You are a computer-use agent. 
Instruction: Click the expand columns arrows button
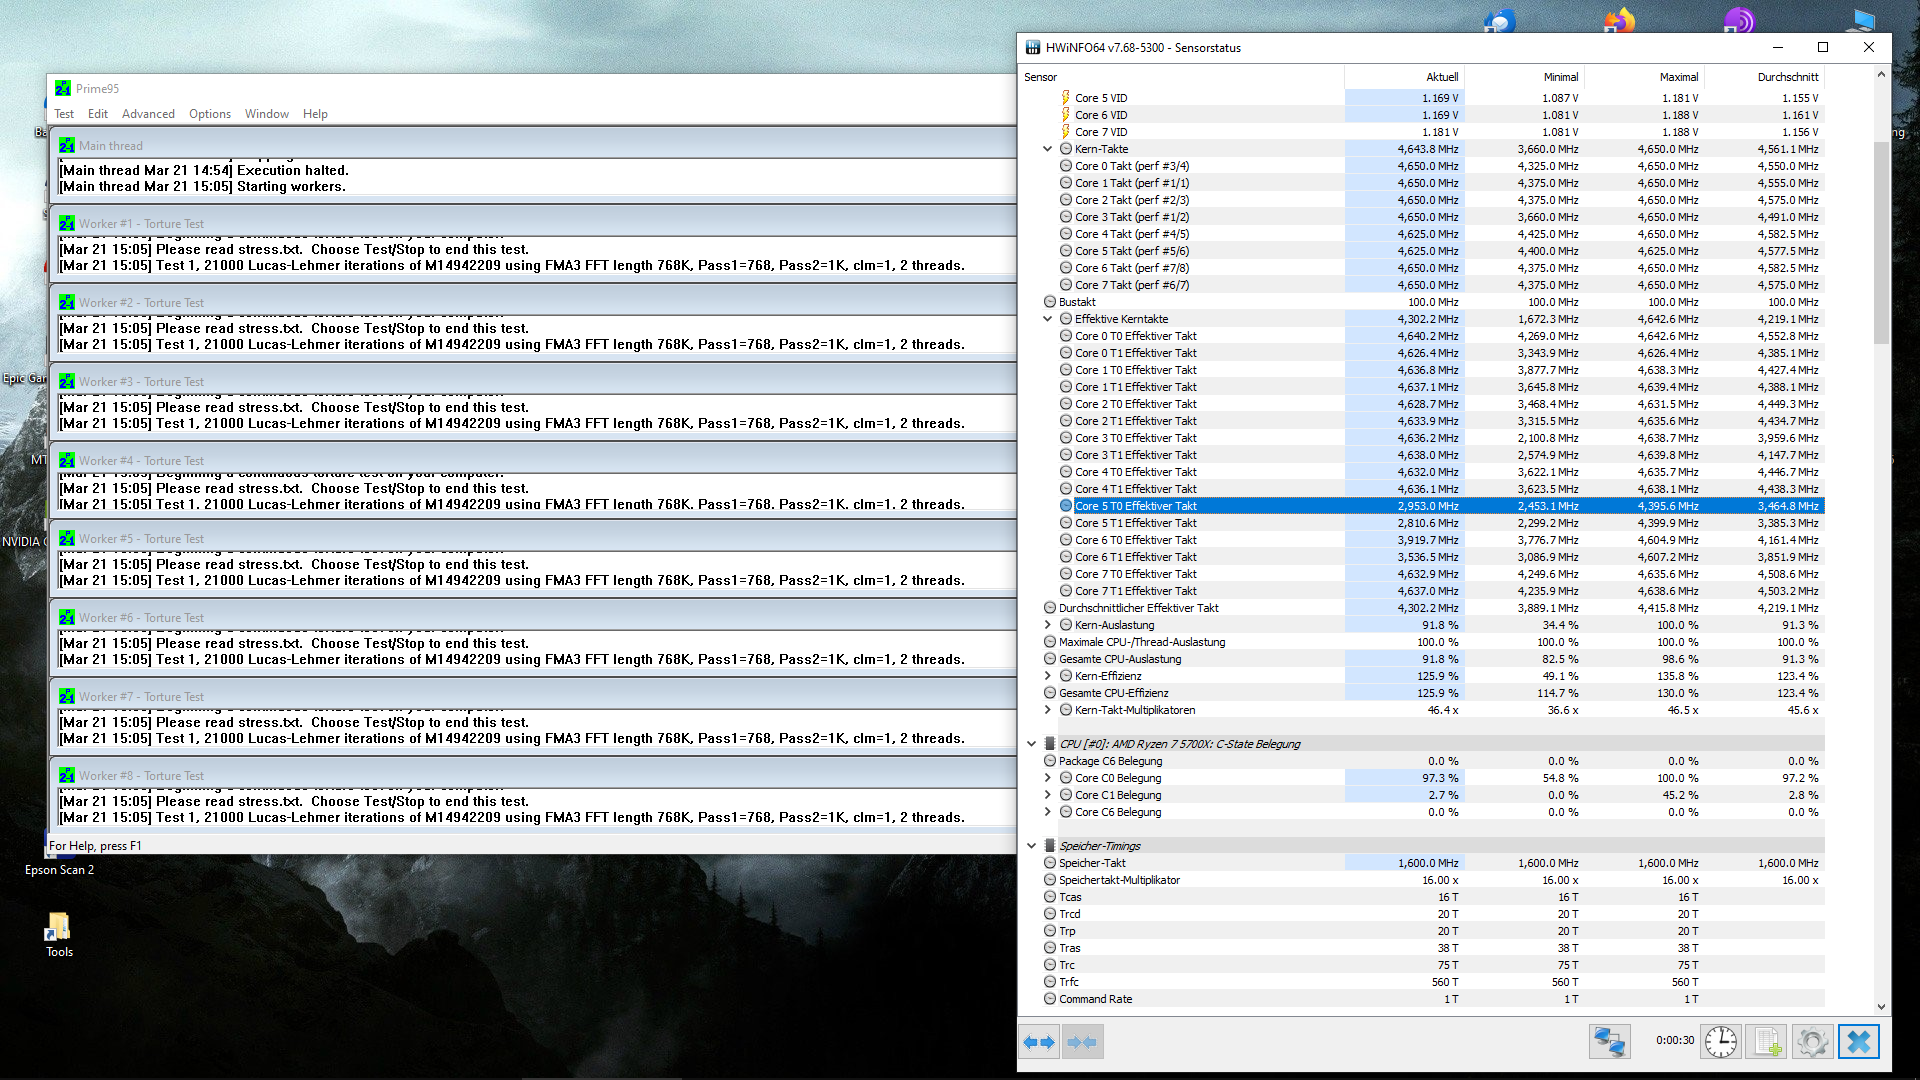(1039, 1042)
